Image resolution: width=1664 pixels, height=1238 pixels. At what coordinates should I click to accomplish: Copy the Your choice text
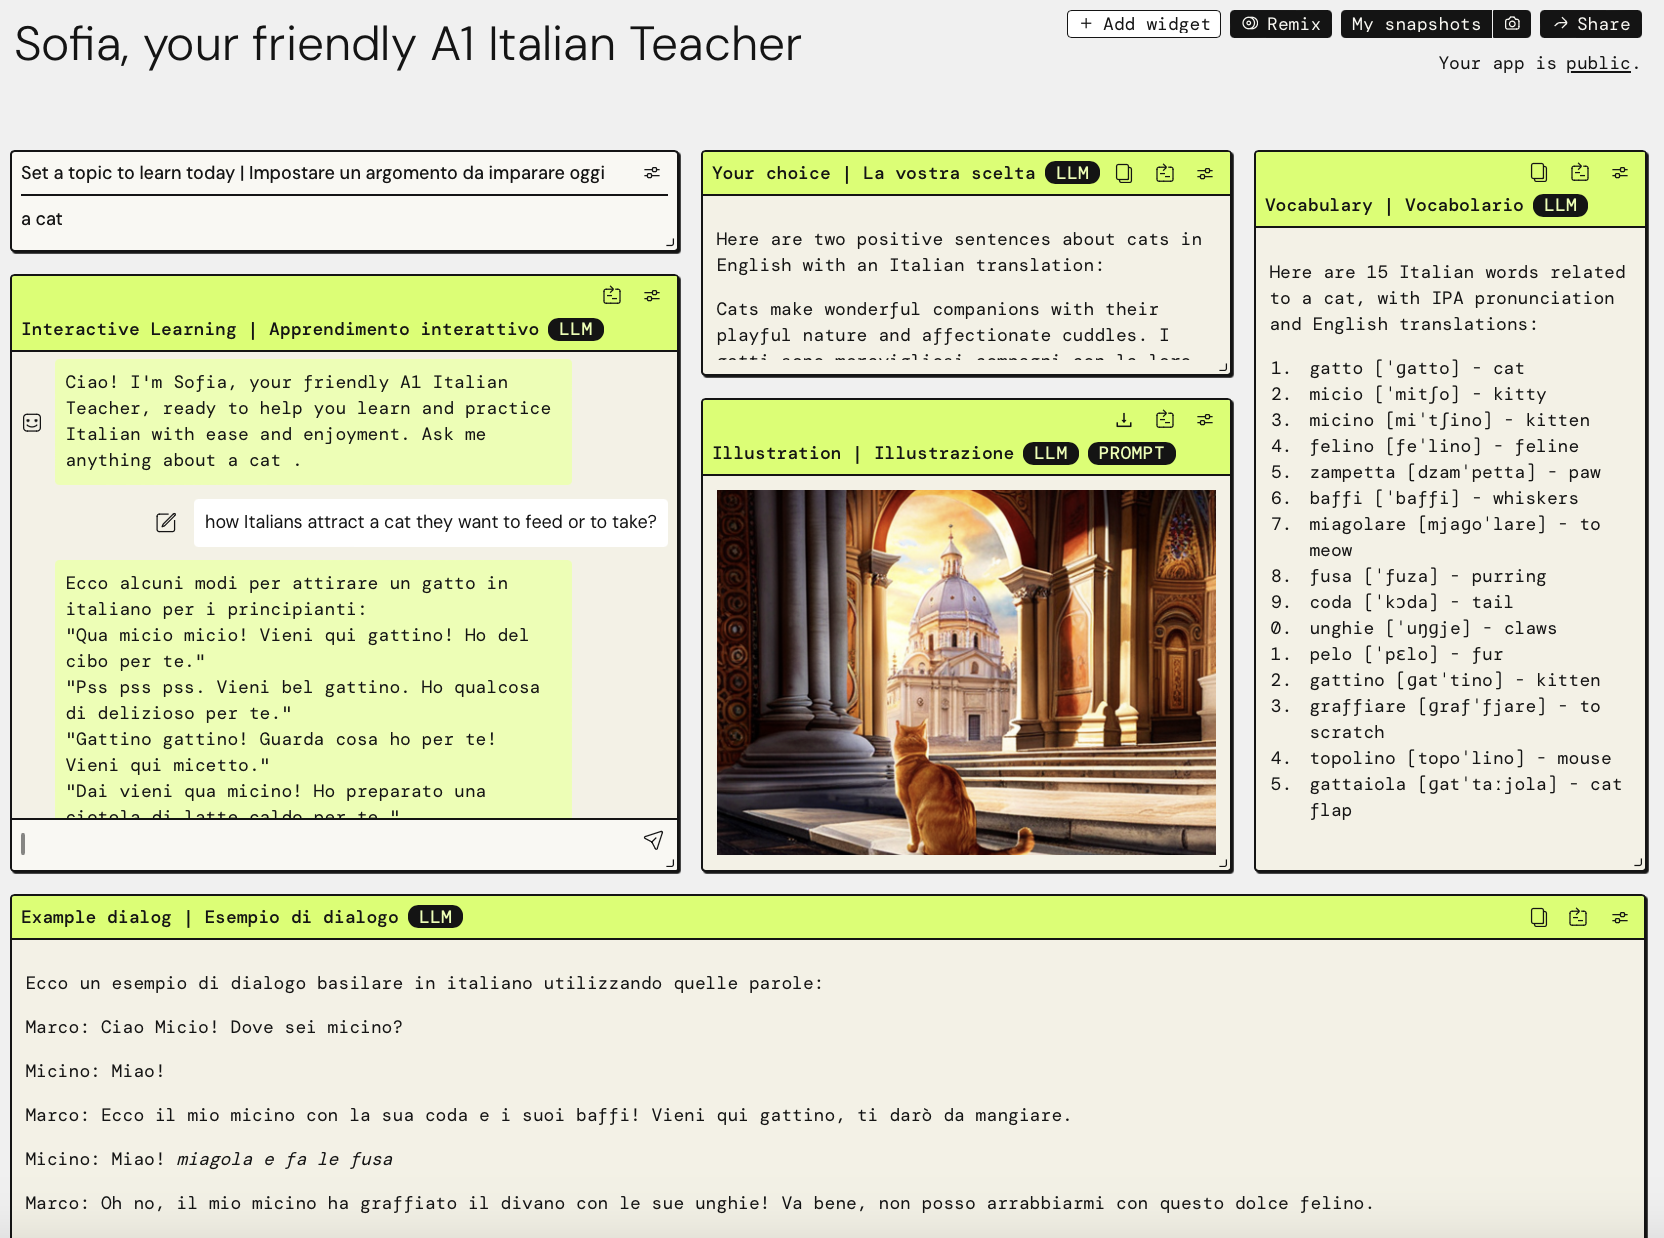(1124, 172)
